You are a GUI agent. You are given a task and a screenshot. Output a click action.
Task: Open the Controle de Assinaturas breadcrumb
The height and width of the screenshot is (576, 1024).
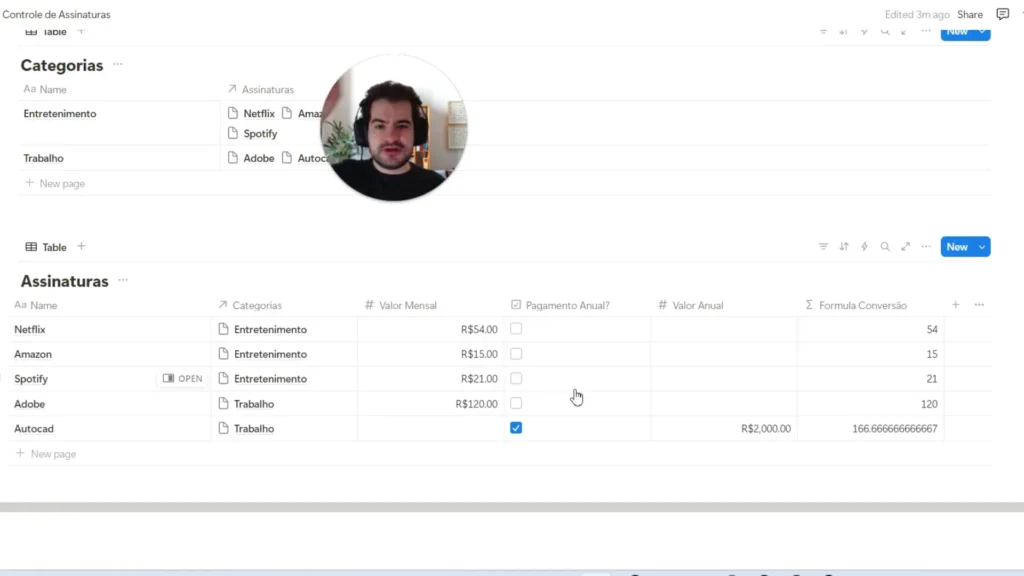pyautogui.click(x=56, y=14)
